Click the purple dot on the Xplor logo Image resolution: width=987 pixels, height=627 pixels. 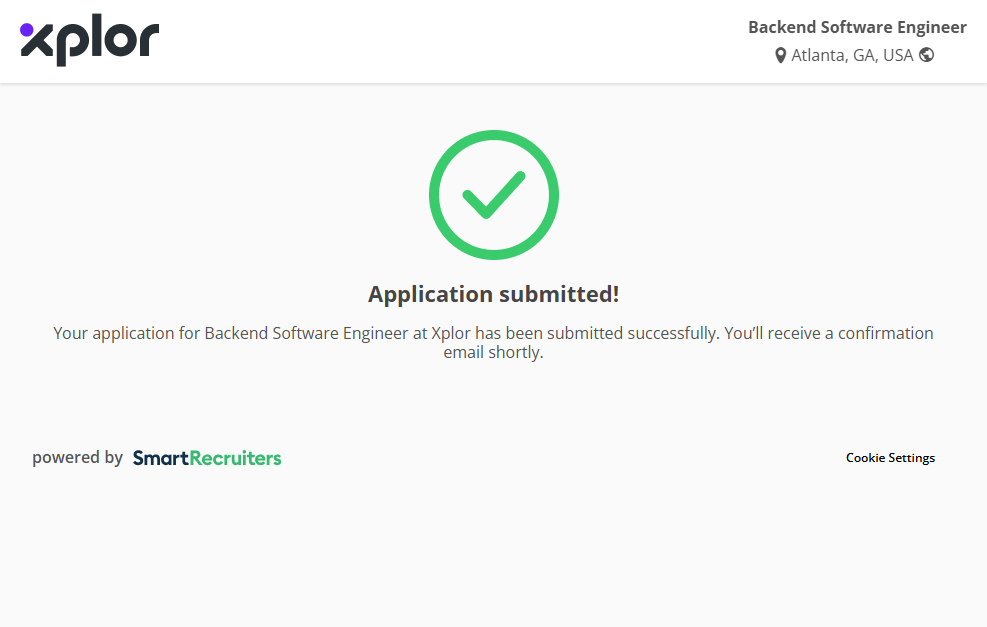(27, 30)
